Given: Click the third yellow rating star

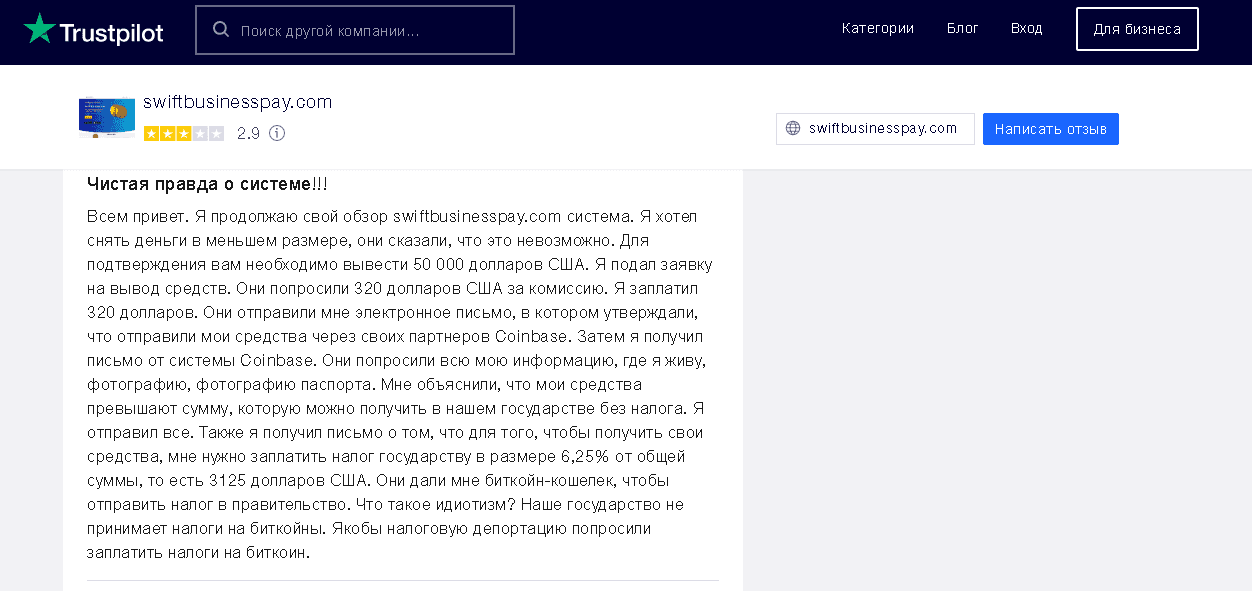Looking at the screenshot, I should 184,133.
